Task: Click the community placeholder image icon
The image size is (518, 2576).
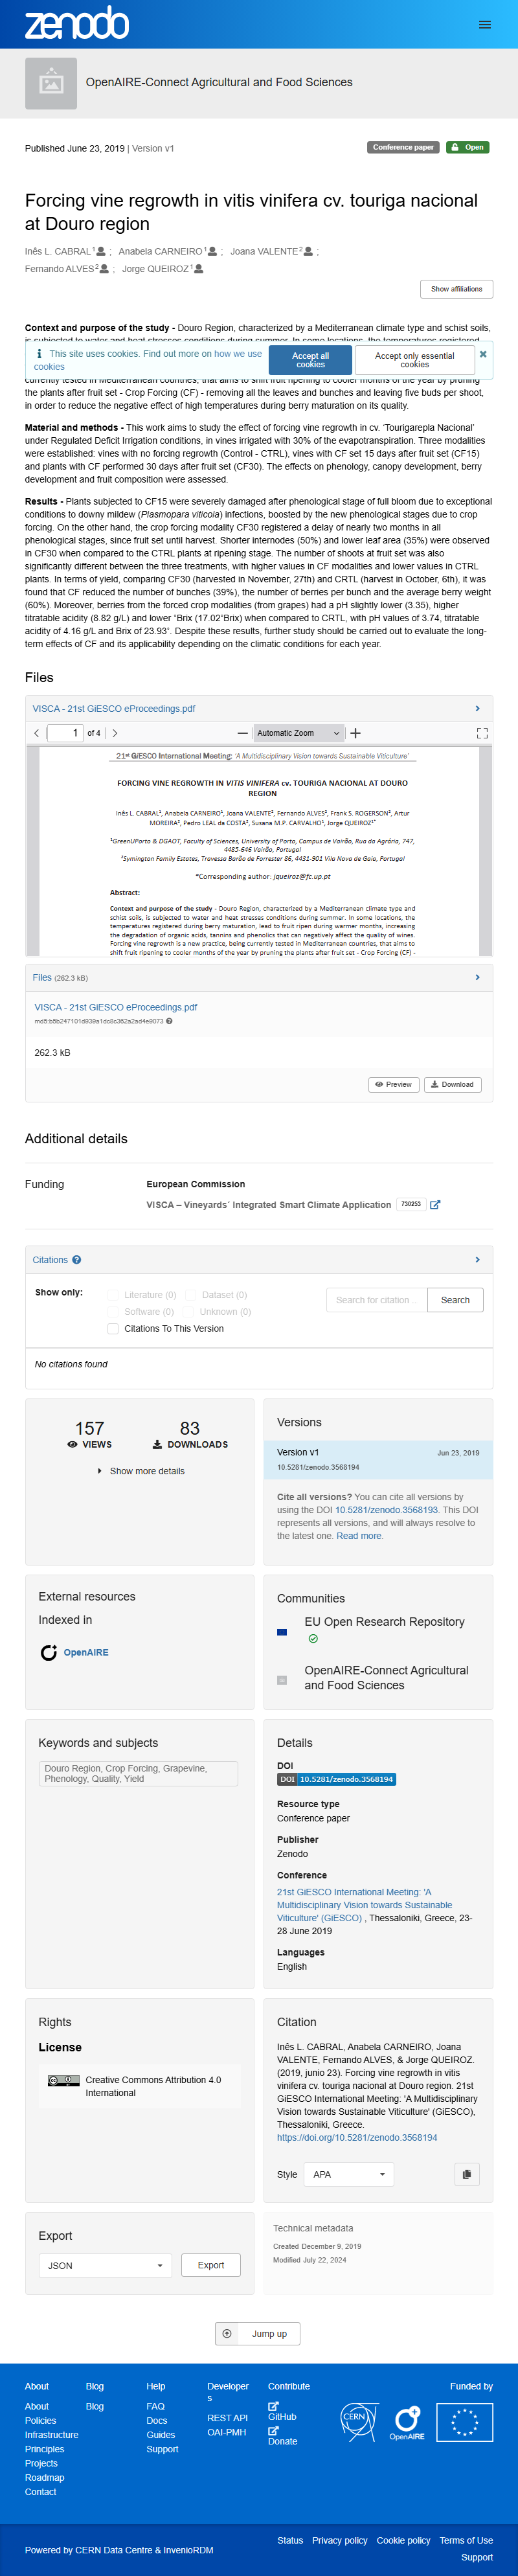Action: click(51, 83)
